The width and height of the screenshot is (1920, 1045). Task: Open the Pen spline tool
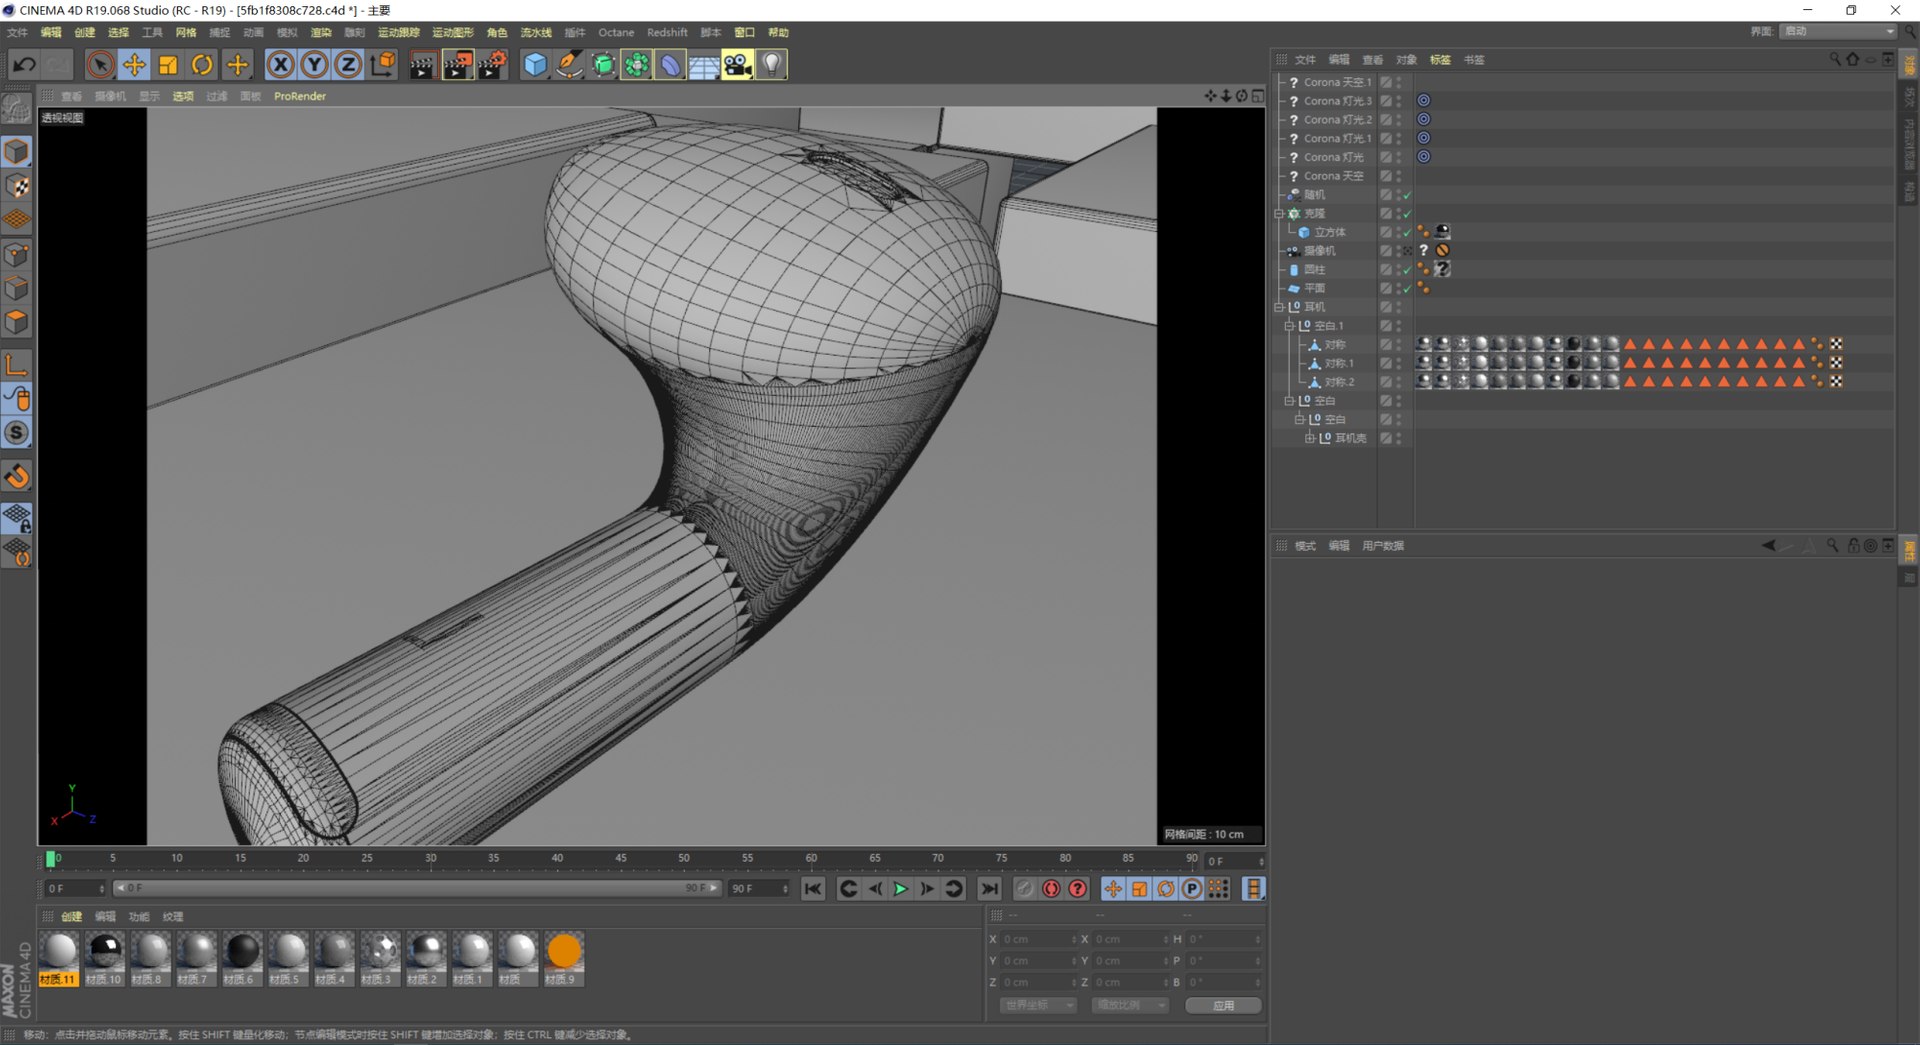[569, 65]
